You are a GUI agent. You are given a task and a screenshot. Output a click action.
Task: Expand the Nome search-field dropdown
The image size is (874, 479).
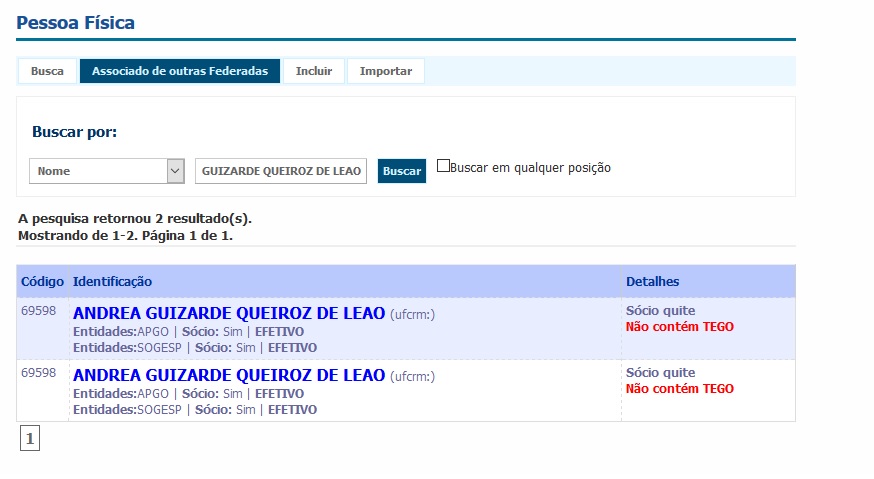click(107, 171)
